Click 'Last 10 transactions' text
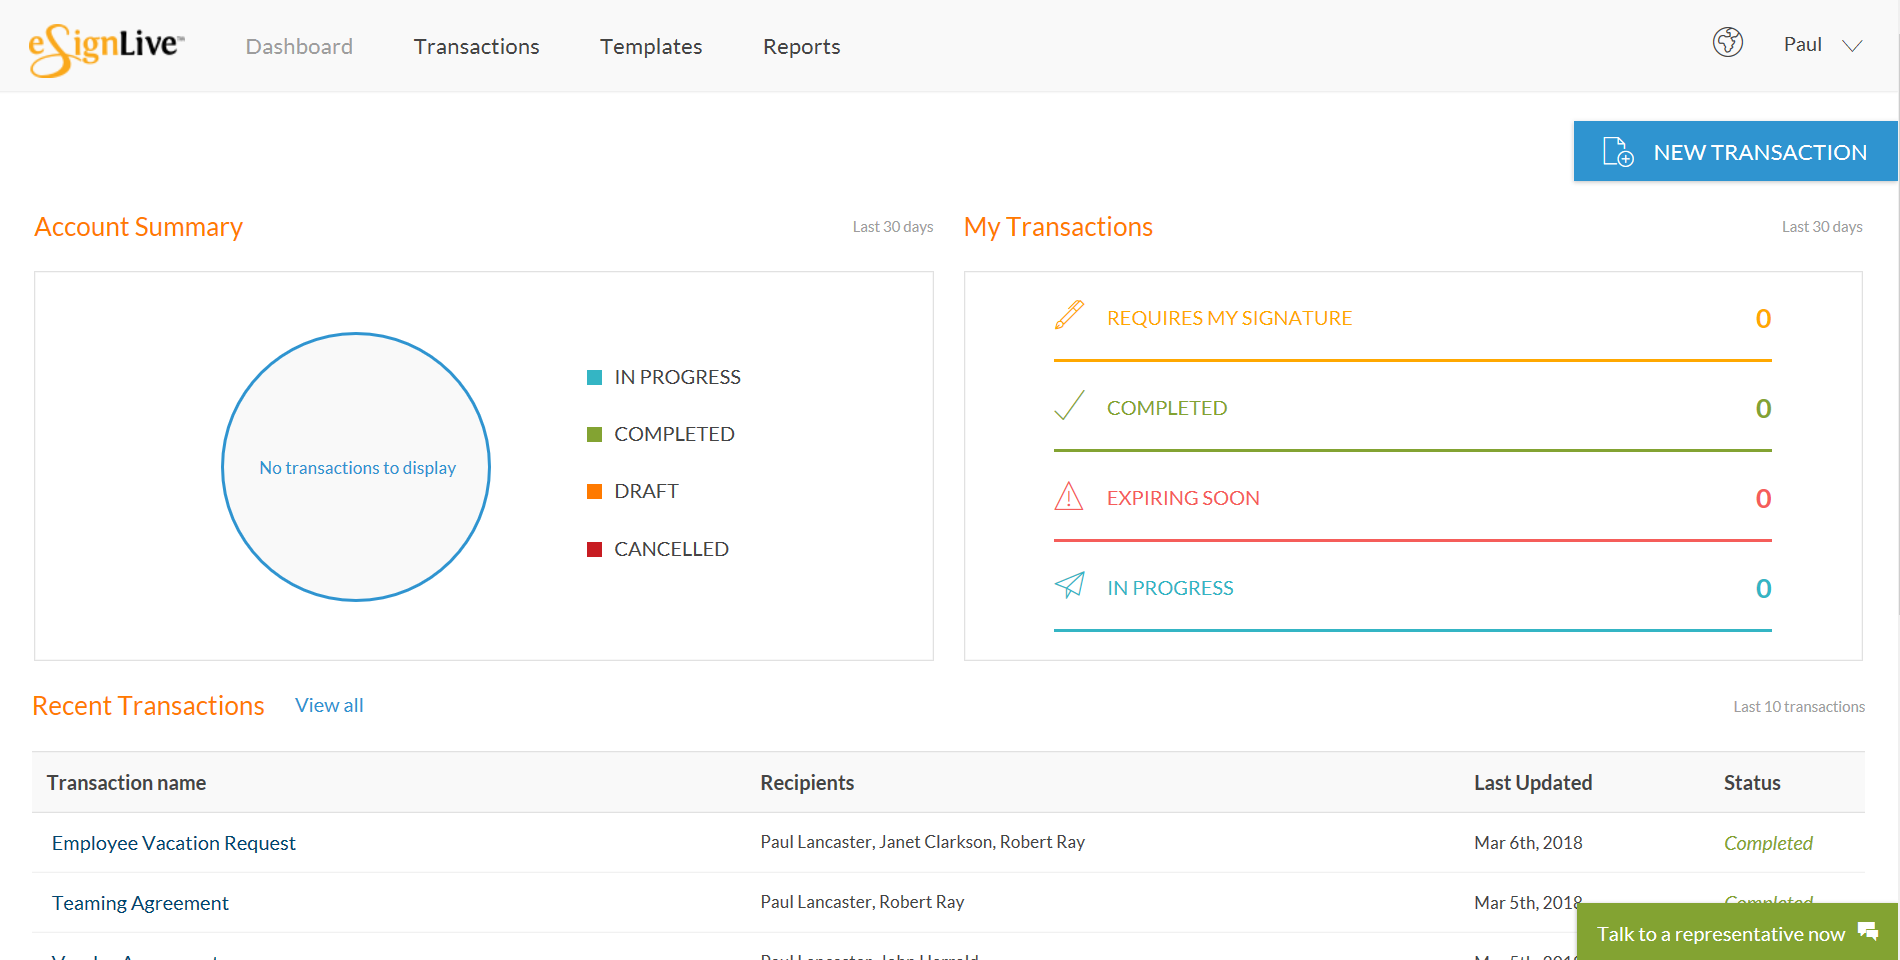Image resolution: width=1900 pixels, height=960 pixels. pyautogui.click(x=1799, y=706)
